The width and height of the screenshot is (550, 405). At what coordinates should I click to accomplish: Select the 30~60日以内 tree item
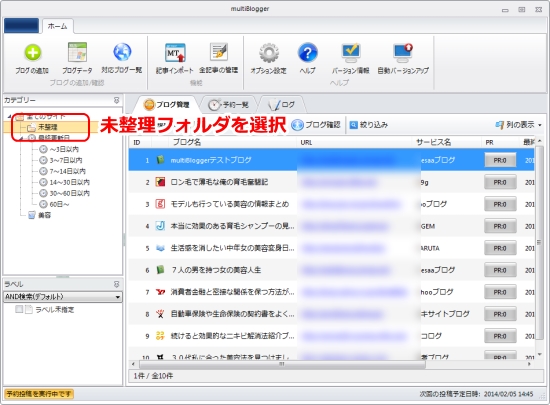(65, 193)
